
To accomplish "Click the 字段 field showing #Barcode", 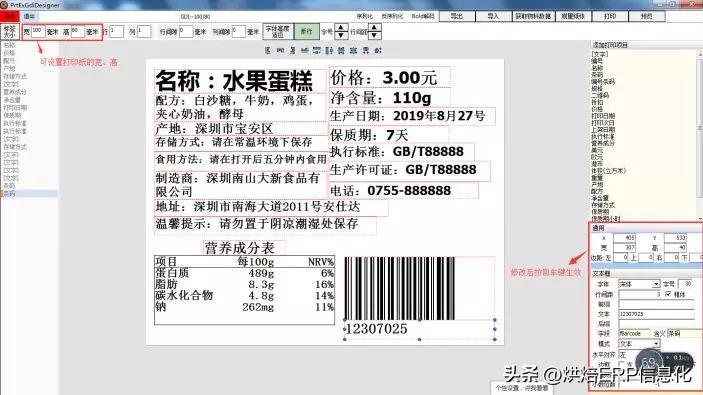I will [x=634, y=334].
